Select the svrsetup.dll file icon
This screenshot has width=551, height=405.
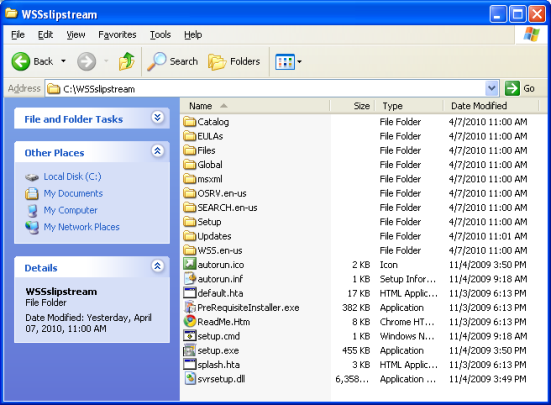[x=190, y=379]
